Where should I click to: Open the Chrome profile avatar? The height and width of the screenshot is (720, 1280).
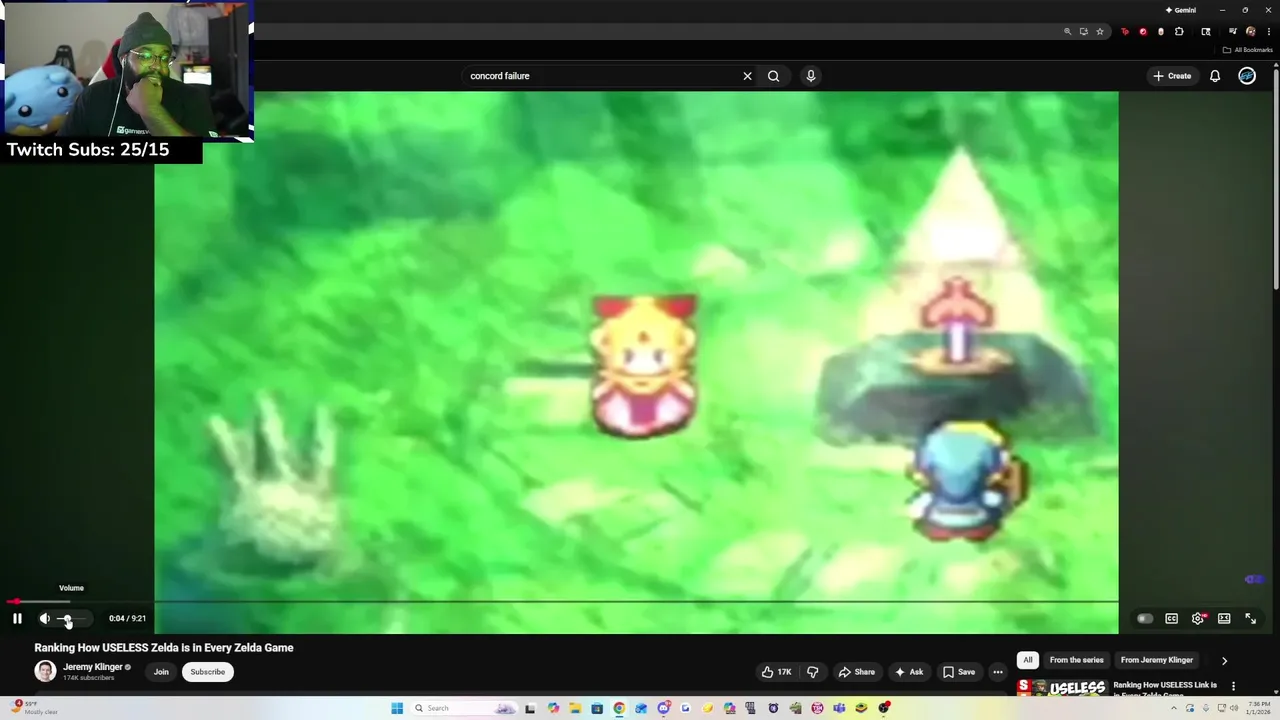pyautogui.click(x=1250, y=31)
